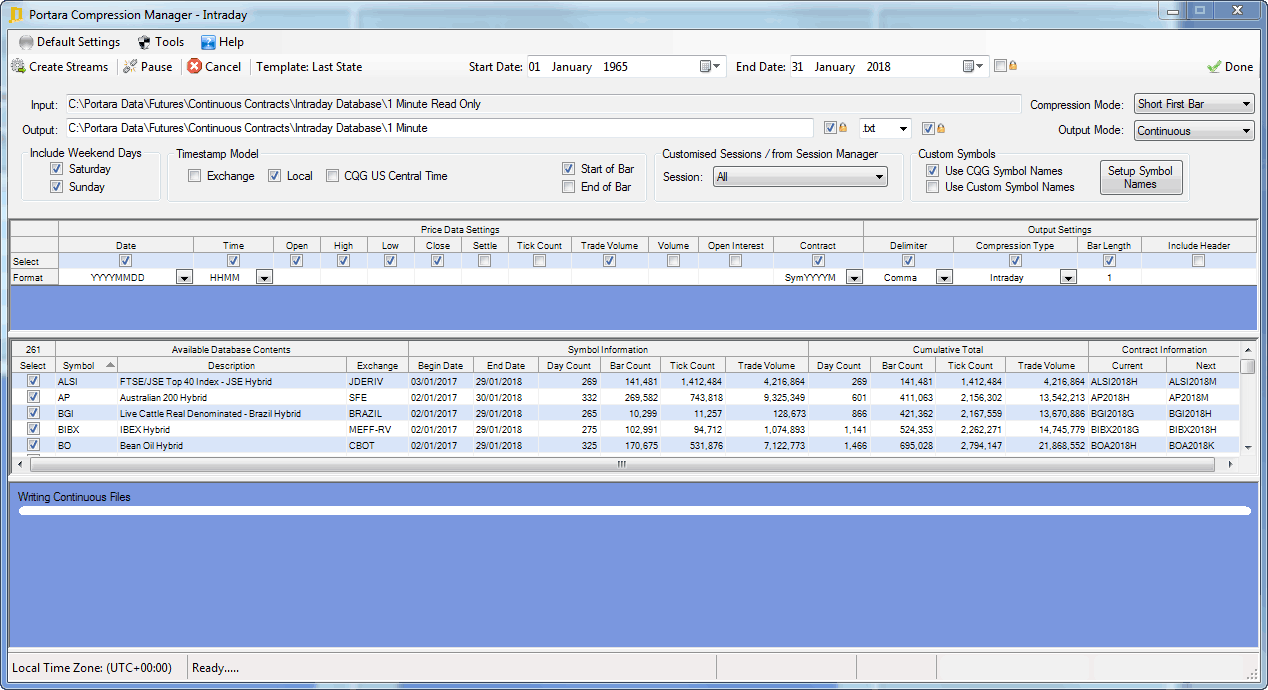Click the red Cancel X icon

pyautogui.click(x=194, y=67)
